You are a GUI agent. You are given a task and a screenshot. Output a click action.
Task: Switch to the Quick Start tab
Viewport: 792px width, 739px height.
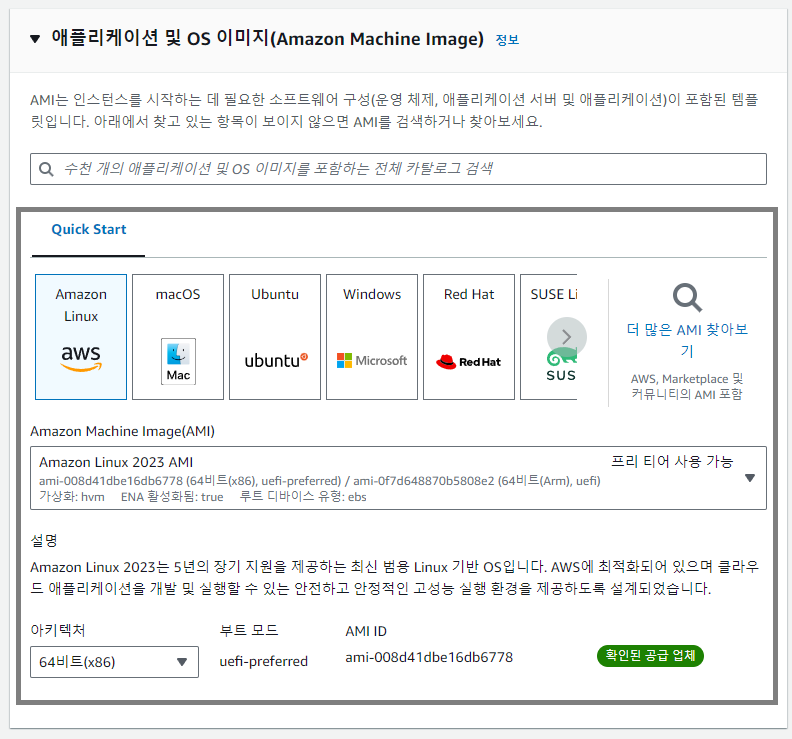(88, 229)
